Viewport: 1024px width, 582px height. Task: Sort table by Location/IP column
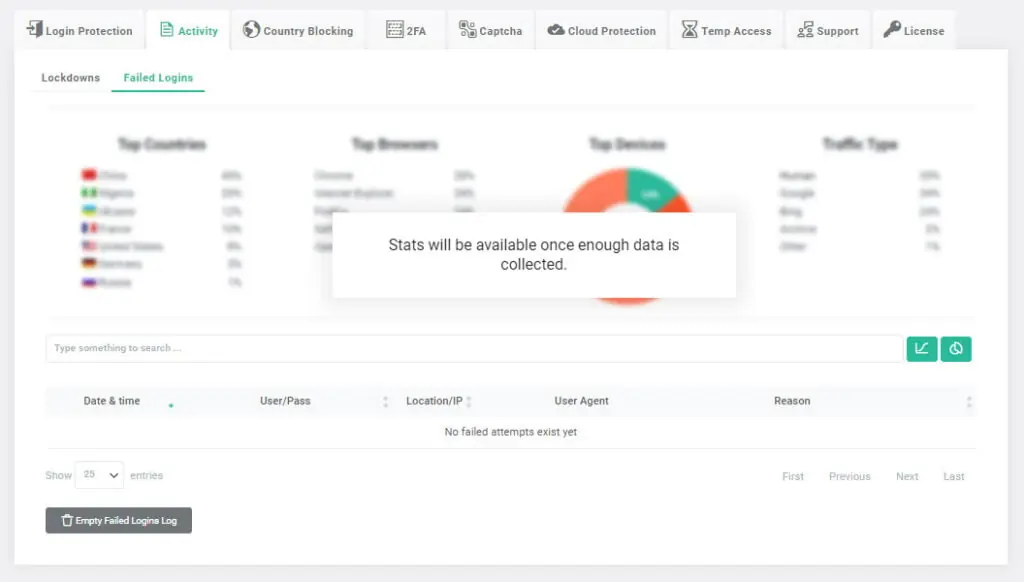point(434,401)
